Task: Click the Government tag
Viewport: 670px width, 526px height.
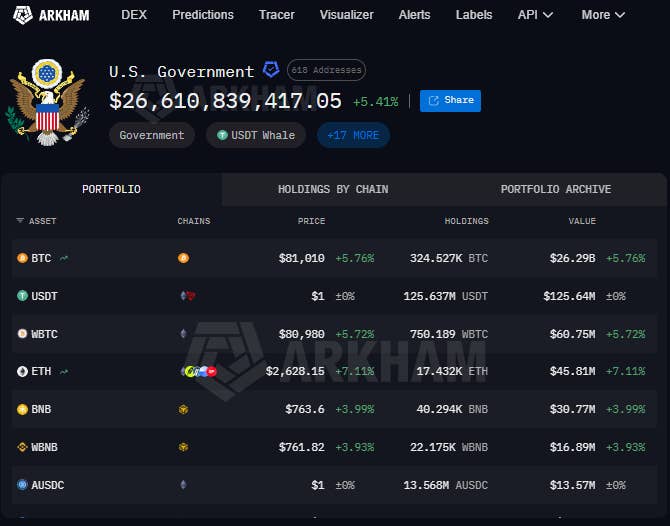Action: coord(152,135)
